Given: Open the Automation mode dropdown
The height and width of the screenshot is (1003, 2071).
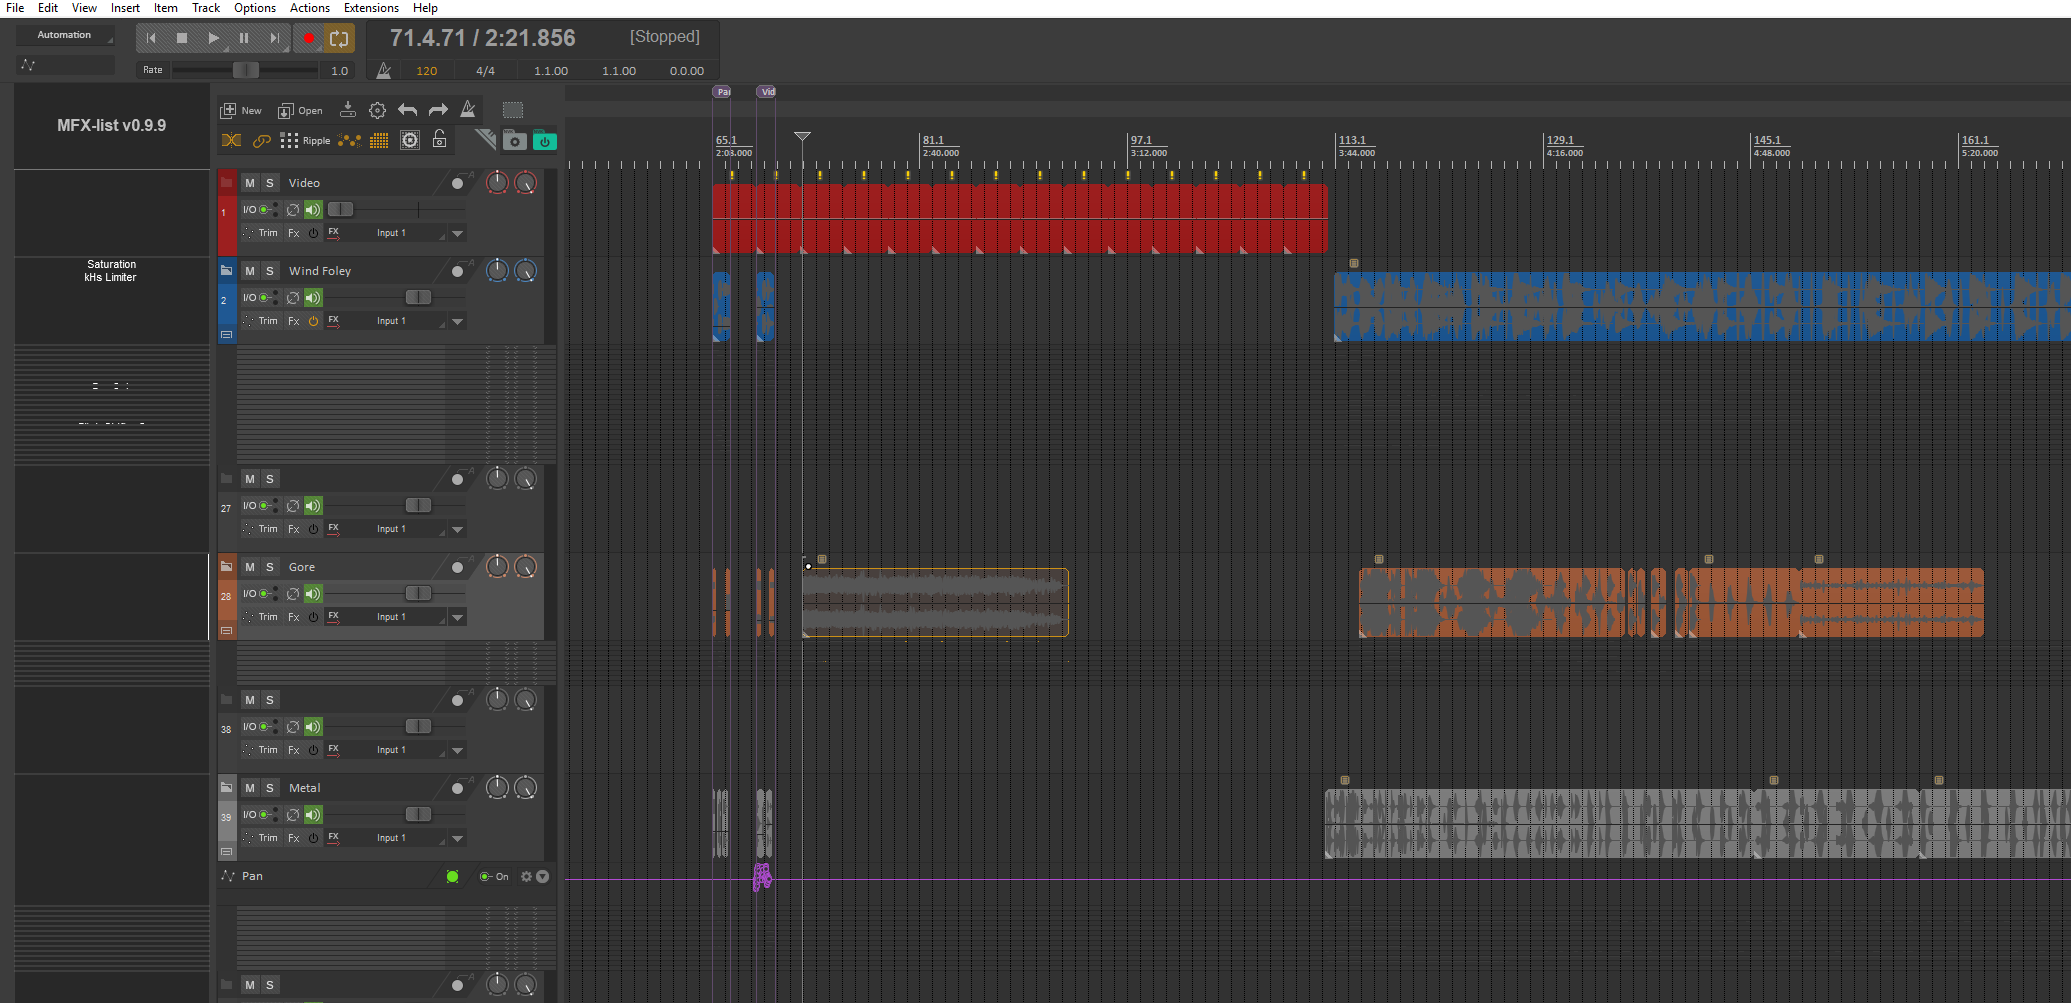Looking at the screenshot, I should click(x=65, y=35).
